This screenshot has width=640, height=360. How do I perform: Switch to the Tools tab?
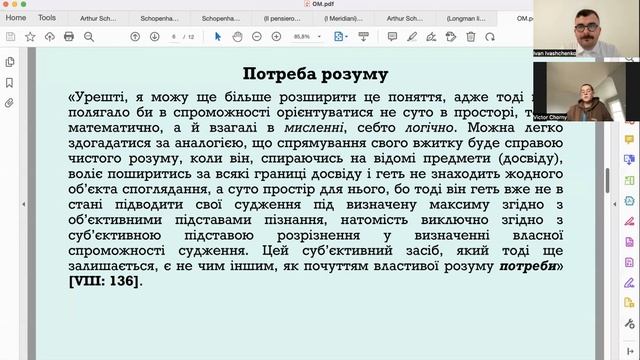pyautogui.click(x=47, y=18)
